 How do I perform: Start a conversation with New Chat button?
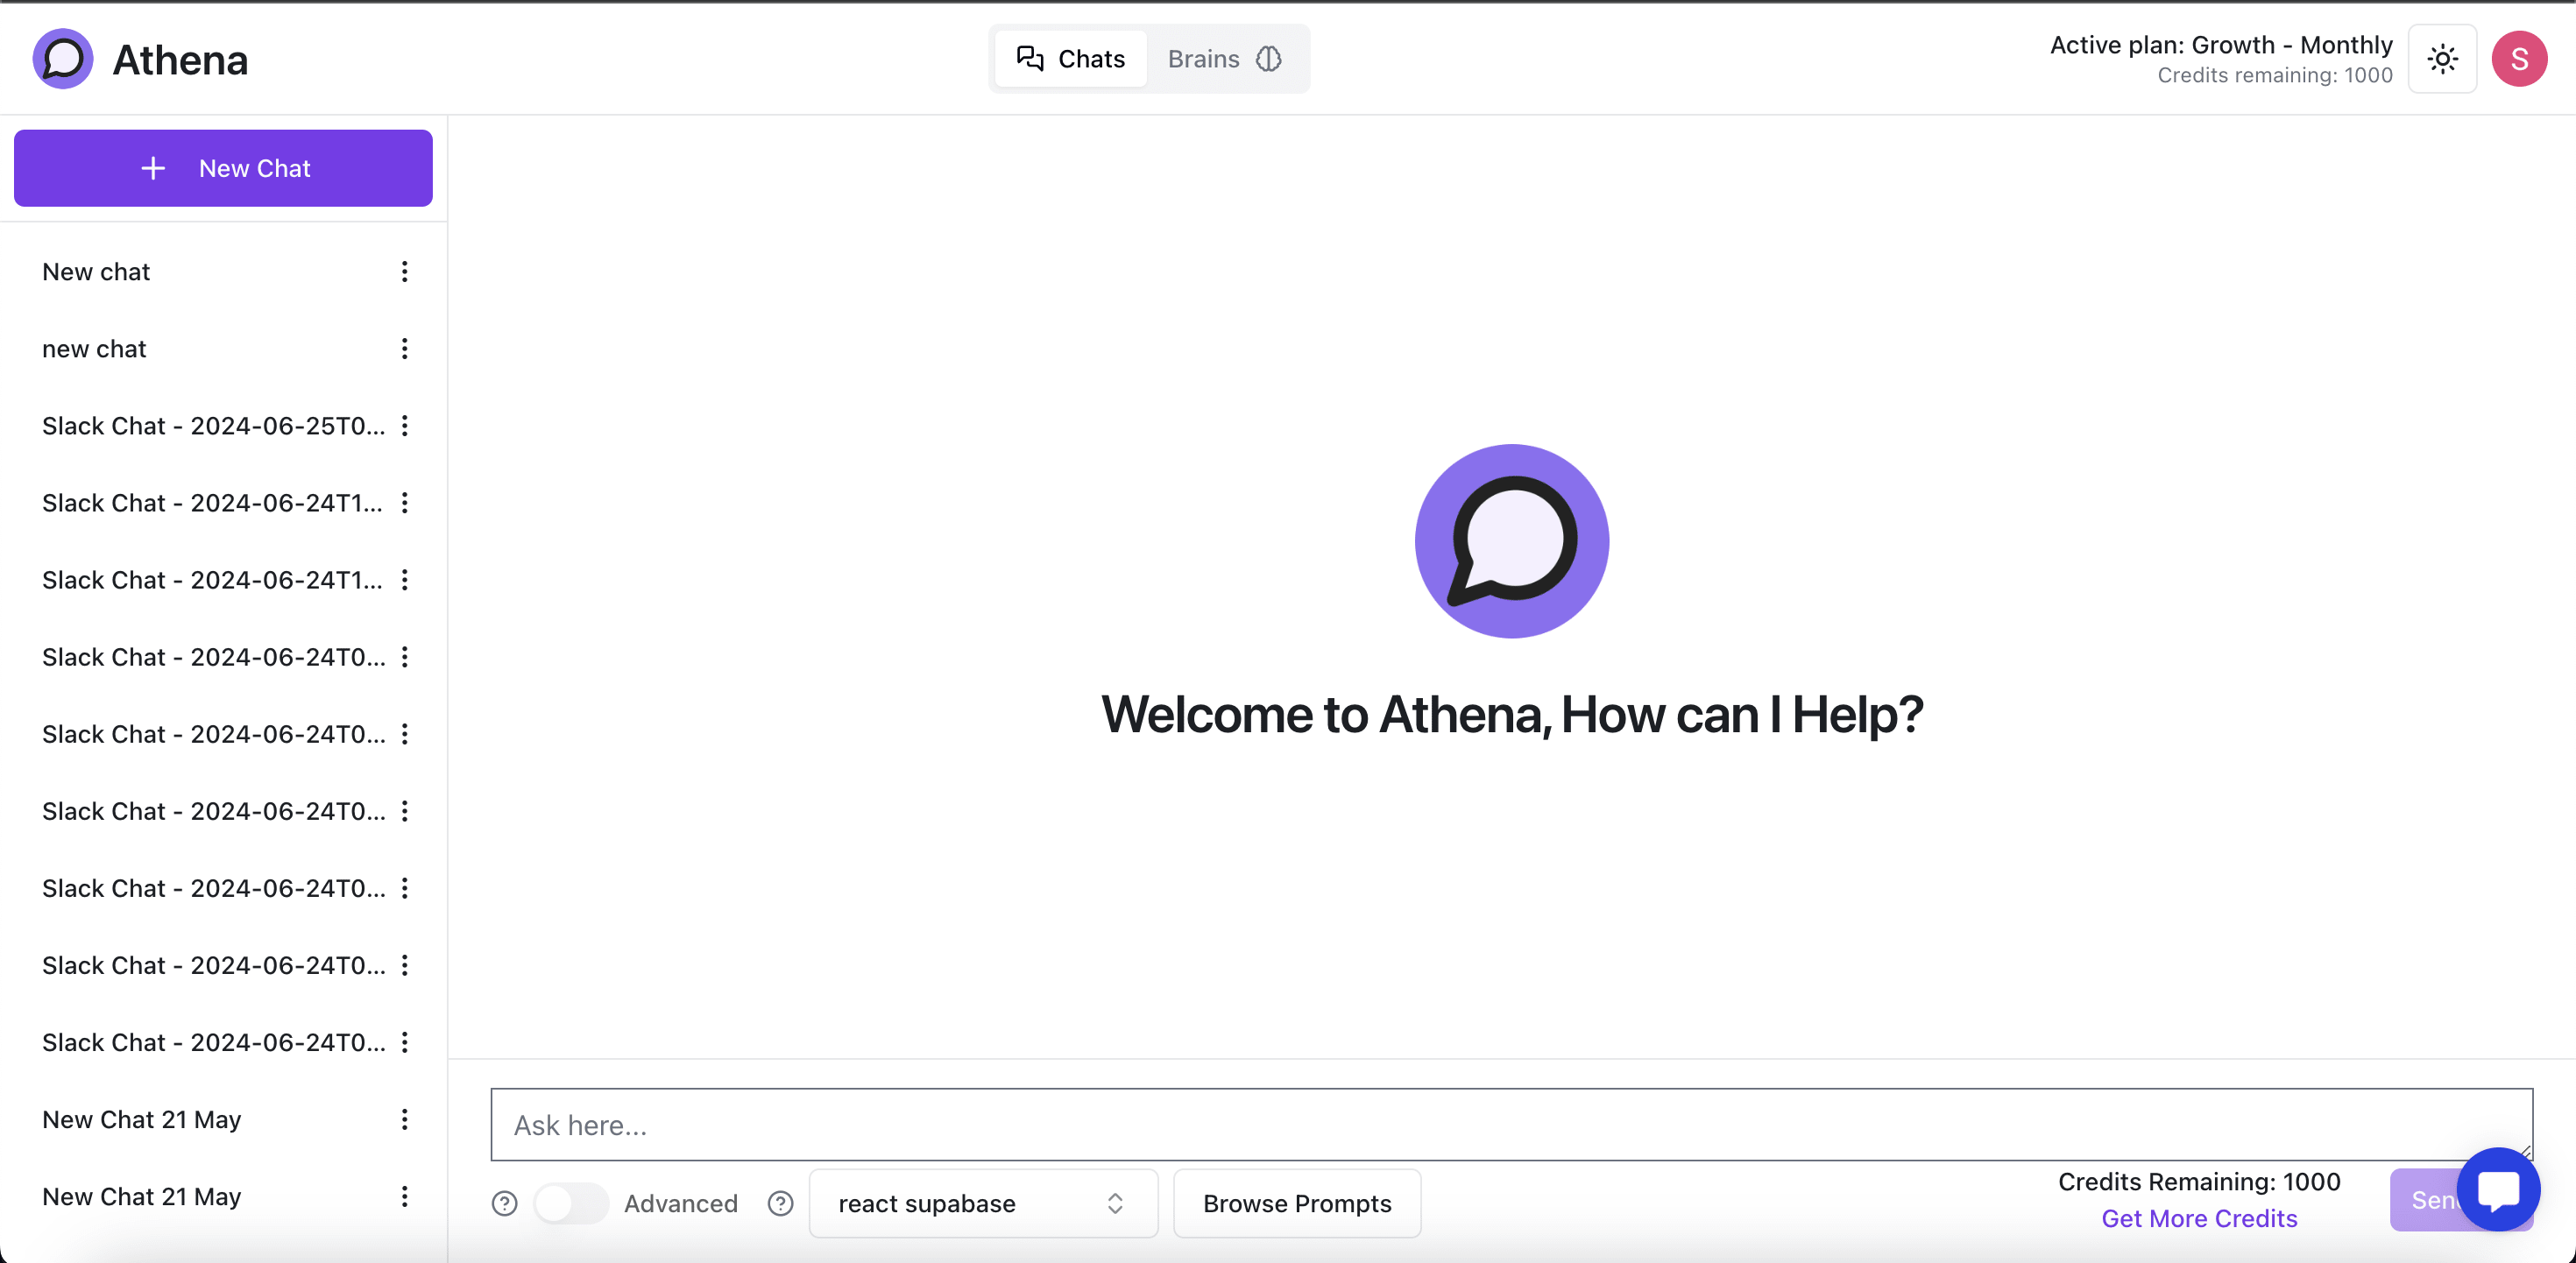click(x=223, y=168)
